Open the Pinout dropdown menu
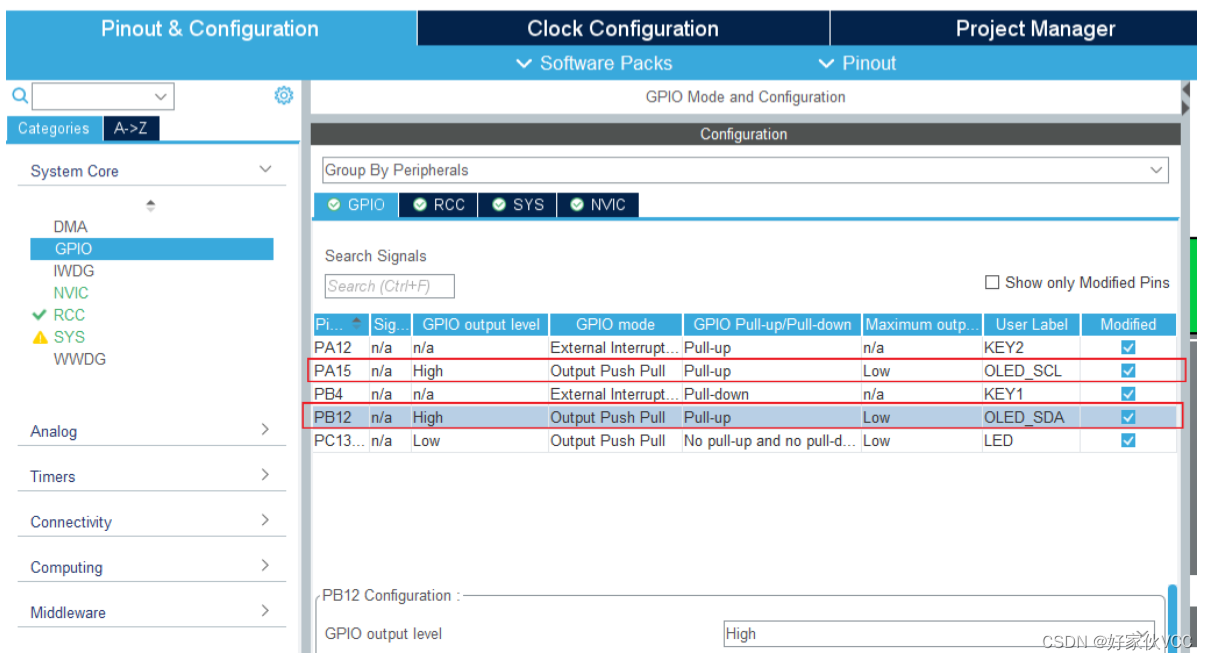 pyautogui.click(x=857, y=63)
